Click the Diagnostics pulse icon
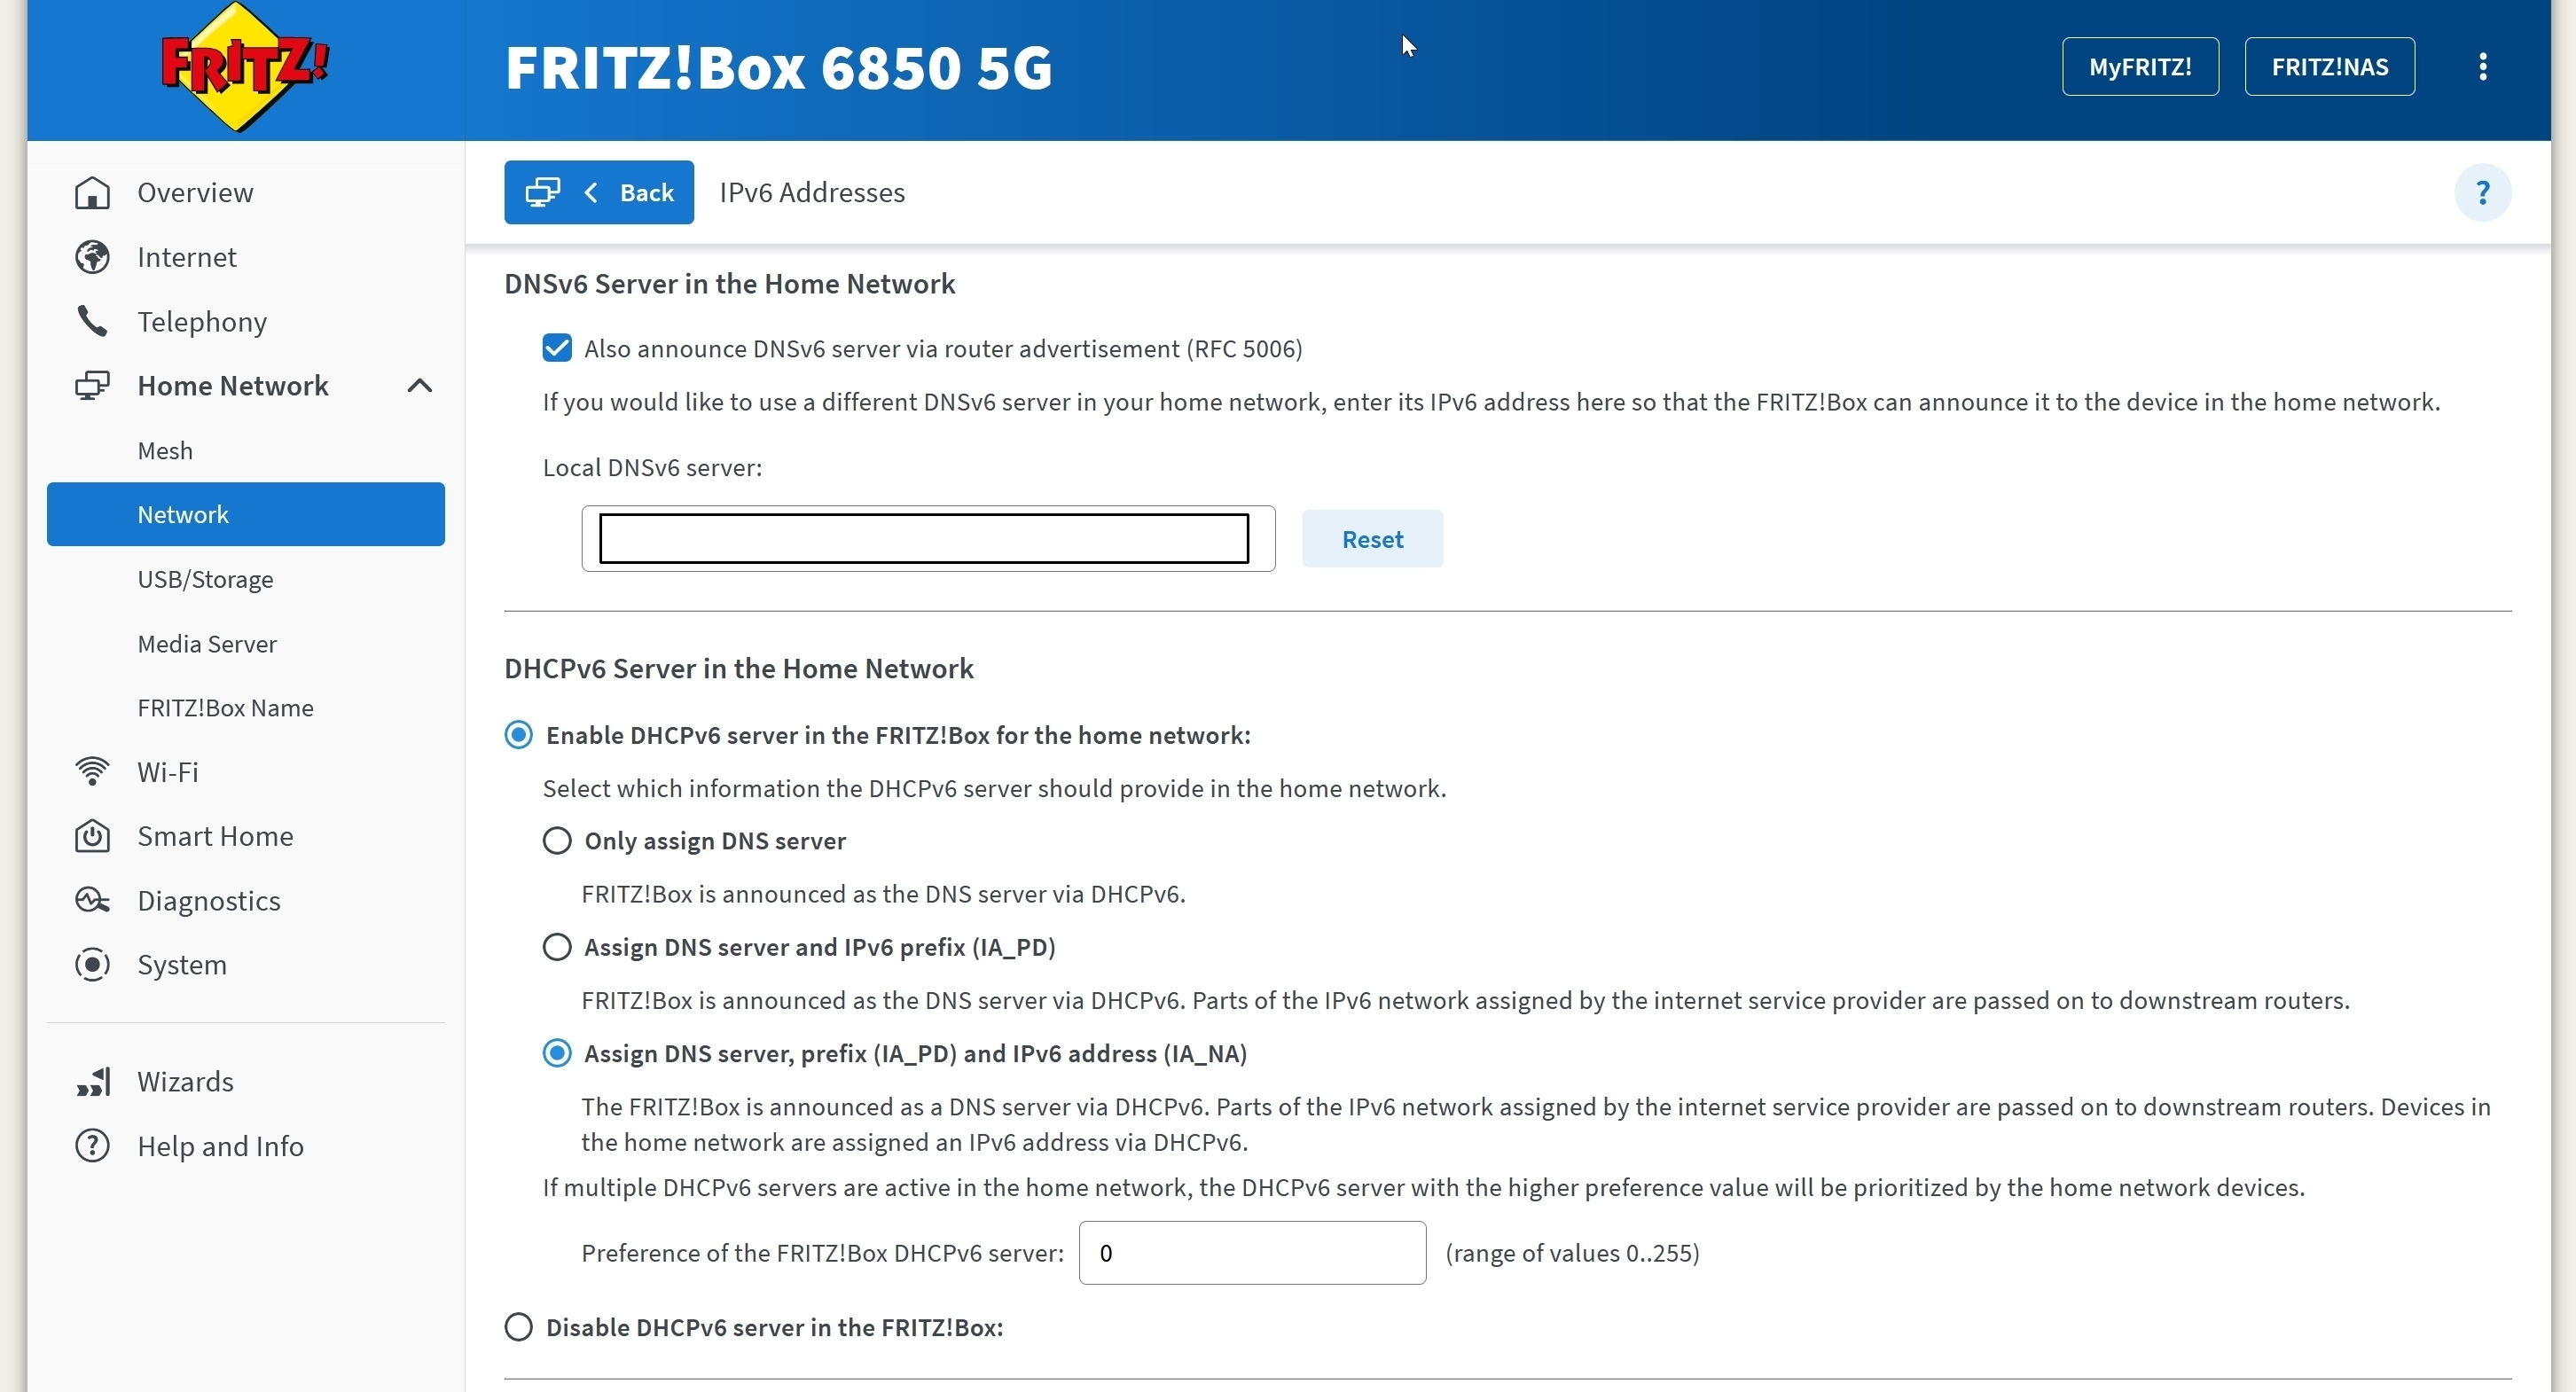 tap(92, 900)
